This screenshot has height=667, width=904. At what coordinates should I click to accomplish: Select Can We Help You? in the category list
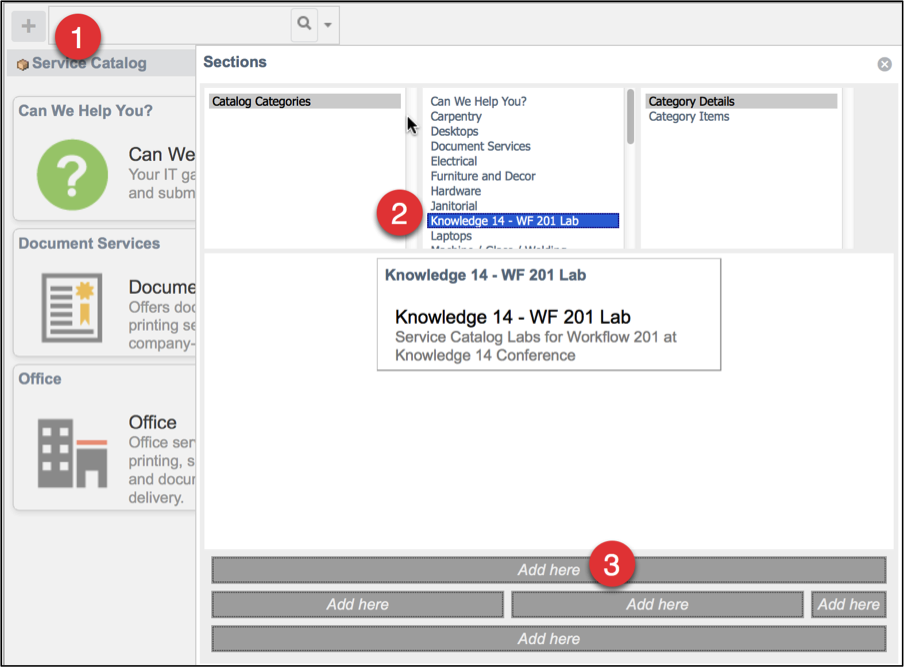click(478, 101)
